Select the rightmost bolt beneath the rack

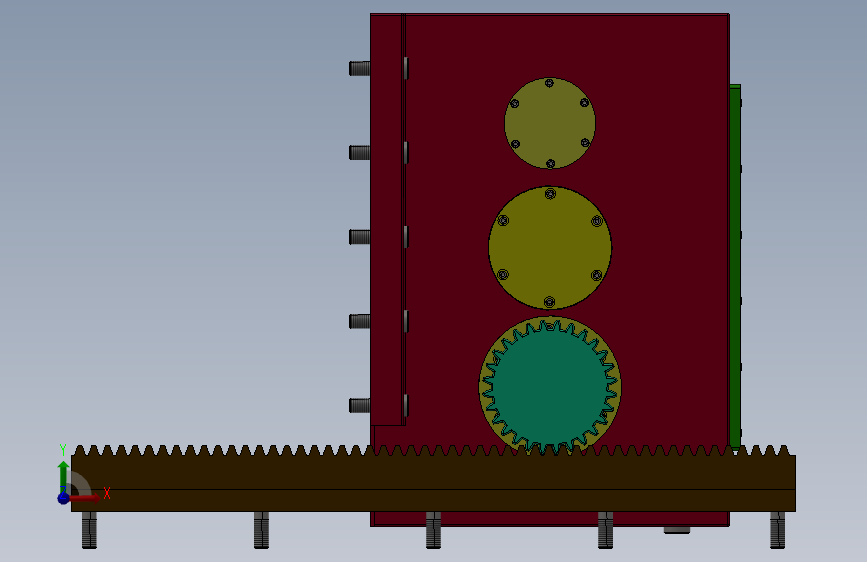pyautogui.click(x=777, y=530)
